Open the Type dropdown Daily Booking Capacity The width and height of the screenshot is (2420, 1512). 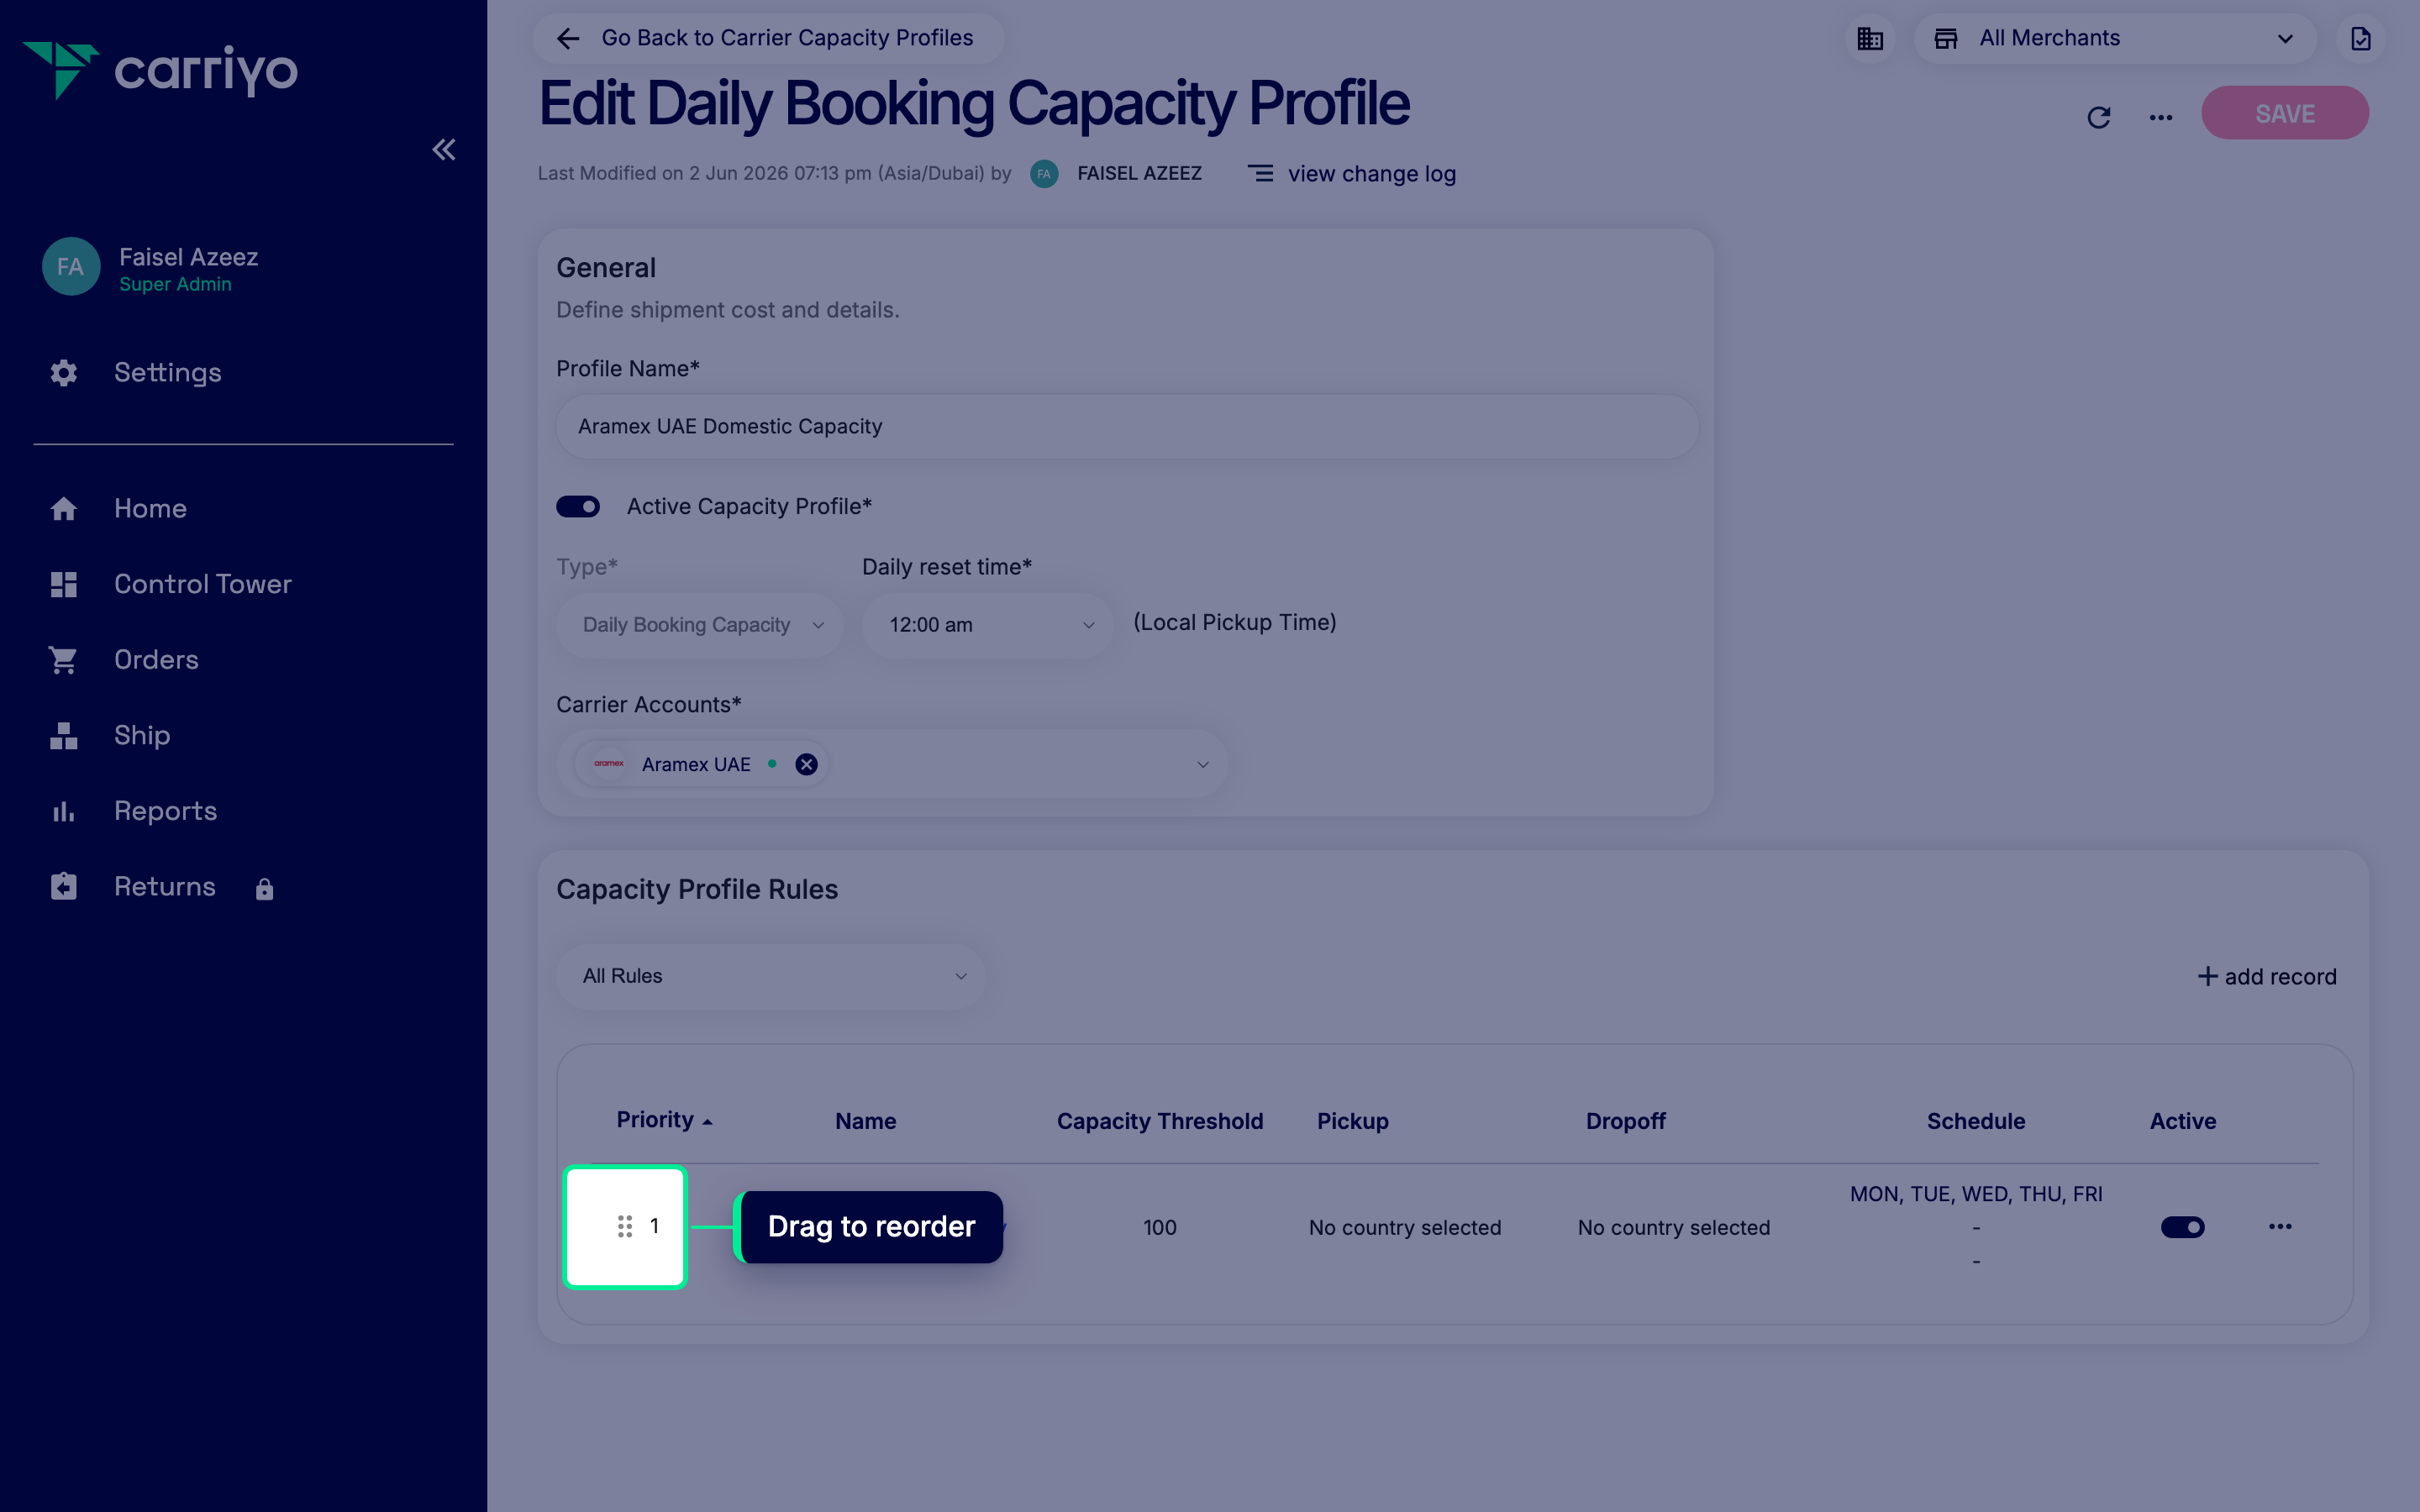coord(700,625)
